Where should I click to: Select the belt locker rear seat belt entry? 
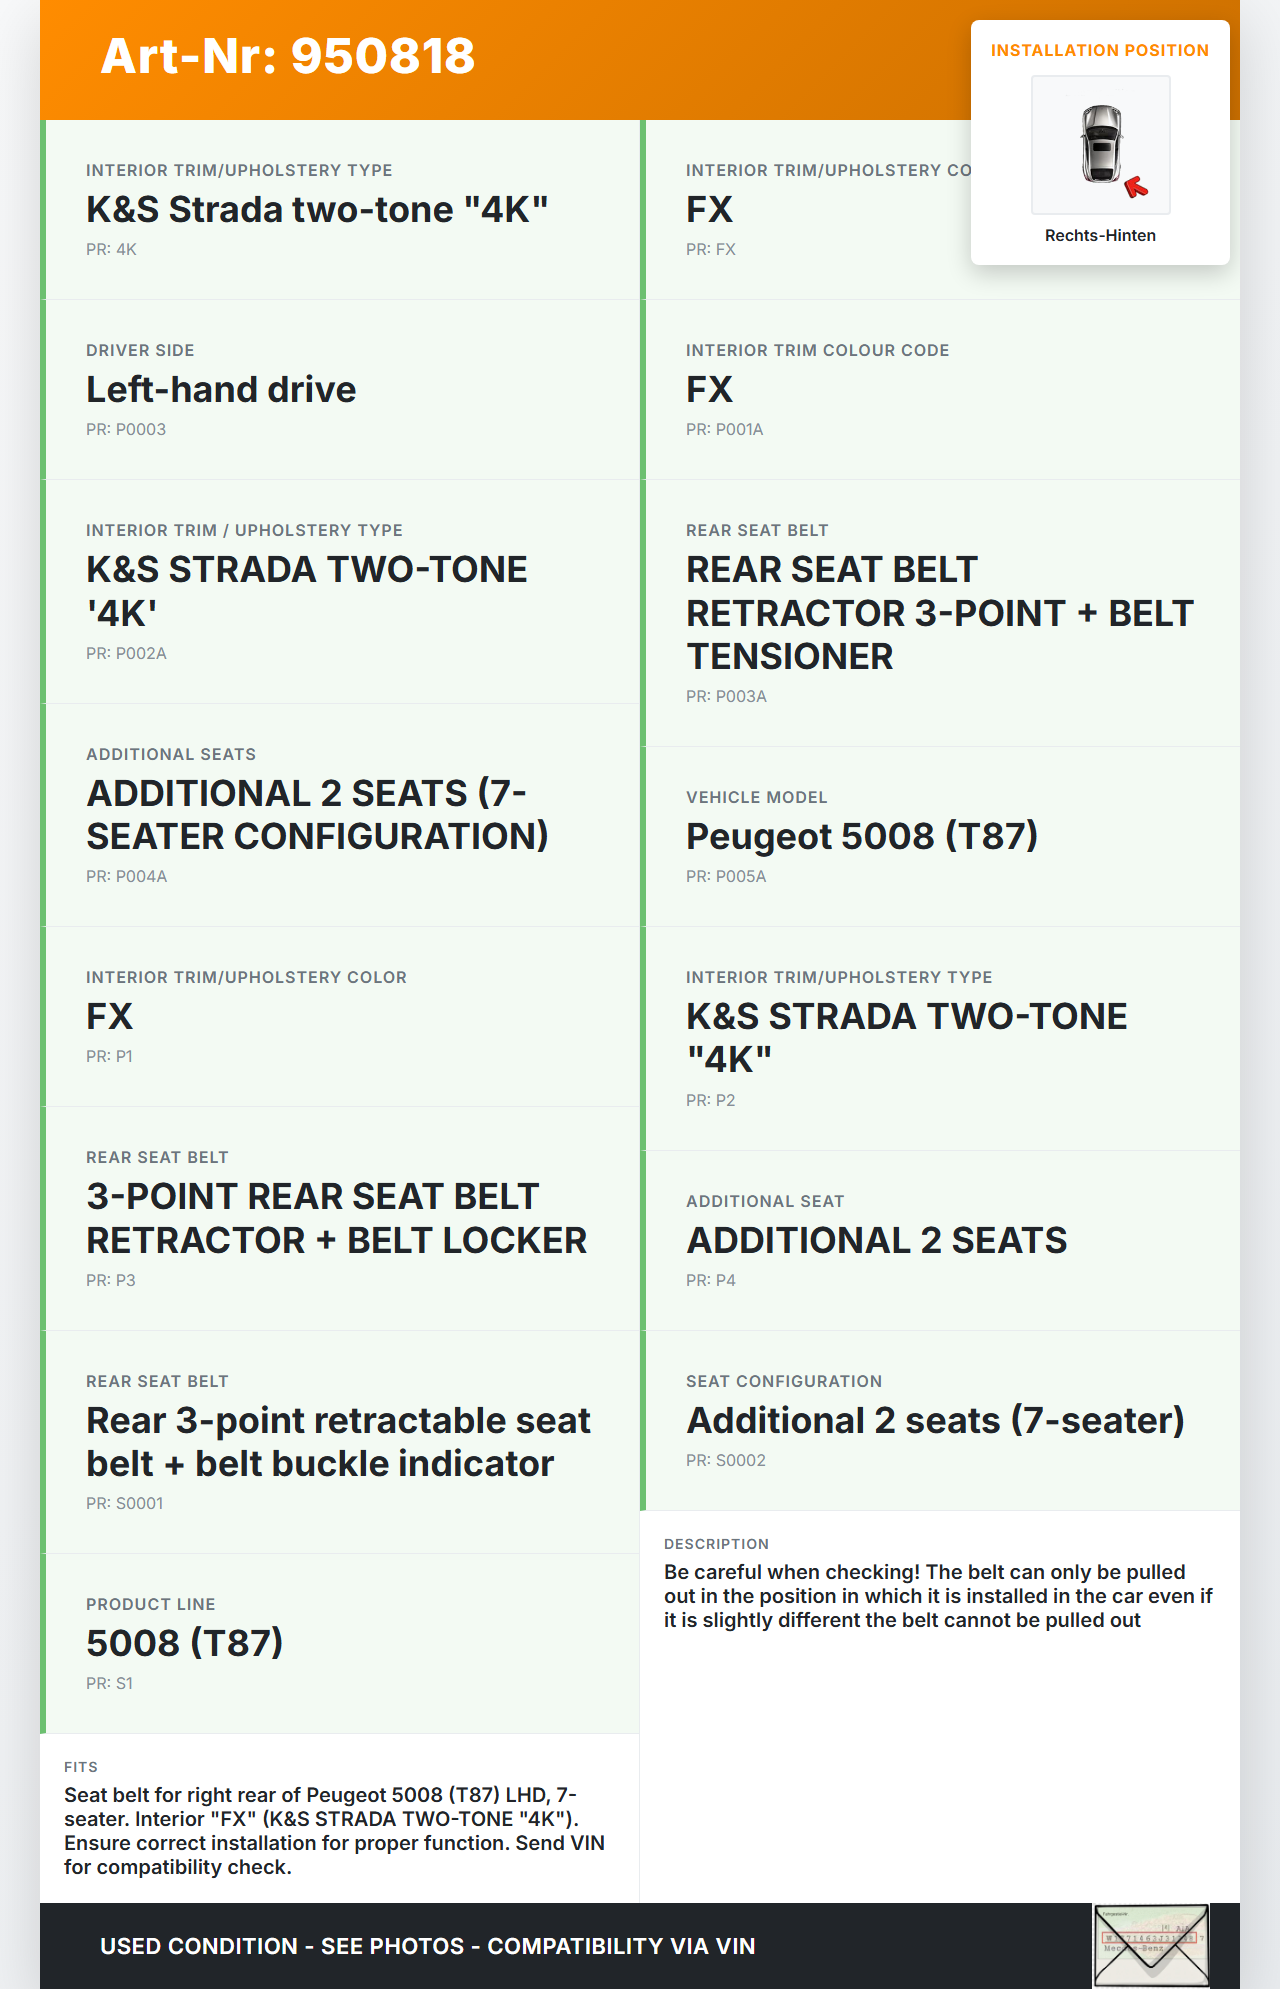(x=336, y=1219)
